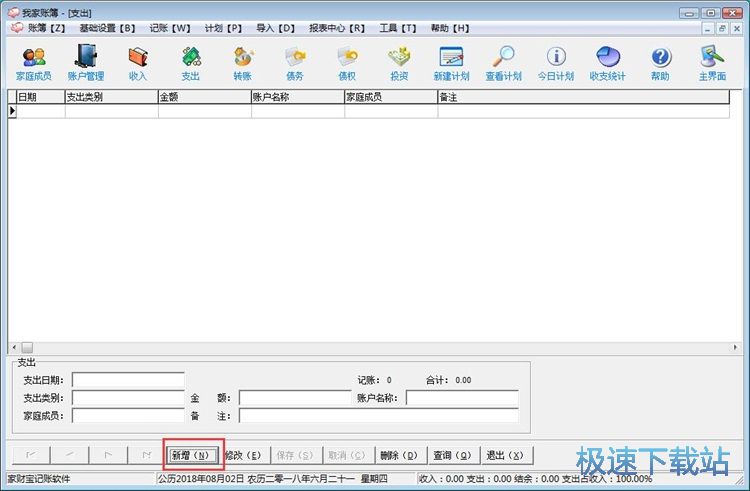Click the horizontal scrollbar right arrow
The width and height of the screenshot is (750, 491).
(735, 348)
